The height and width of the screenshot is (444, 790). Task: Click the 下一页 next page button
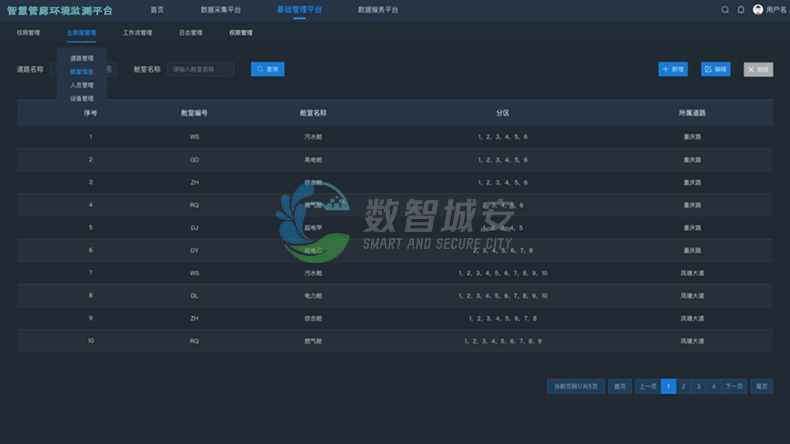point(735,386)
